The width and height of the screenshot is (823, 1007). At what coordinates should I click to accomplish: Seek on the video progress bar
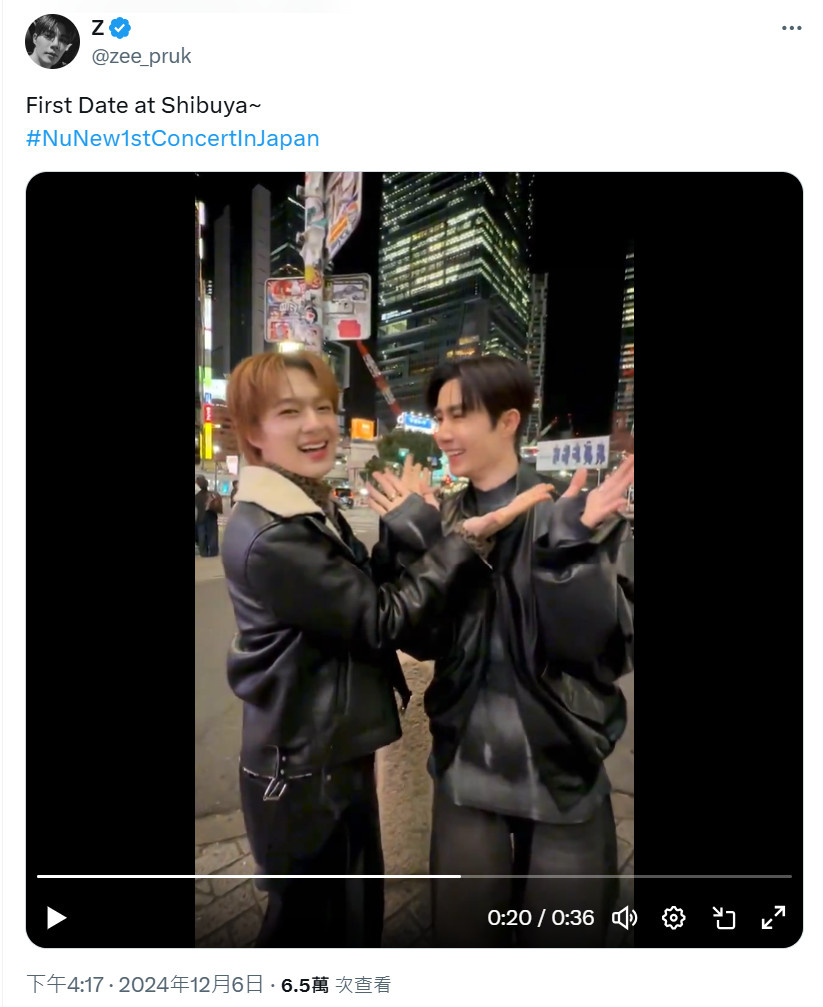tap(414, 876)
